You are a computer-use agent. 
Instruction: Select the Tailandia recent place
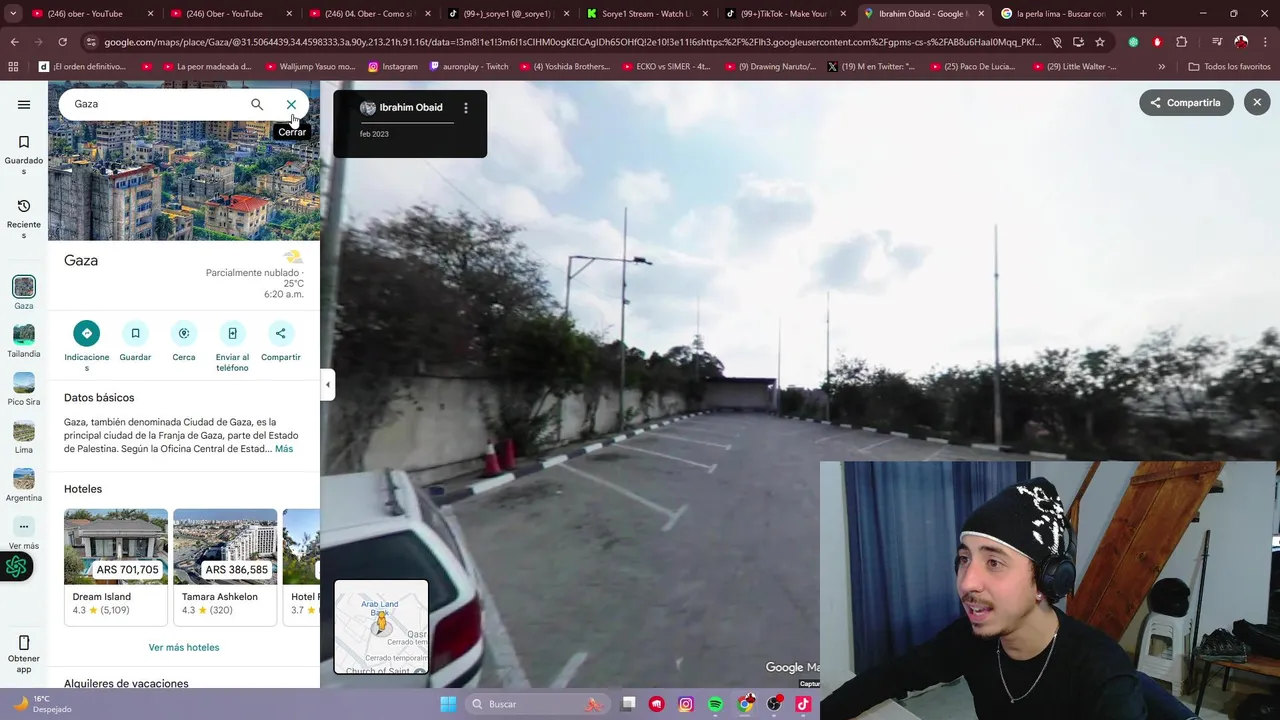click(x=24, y=341)
